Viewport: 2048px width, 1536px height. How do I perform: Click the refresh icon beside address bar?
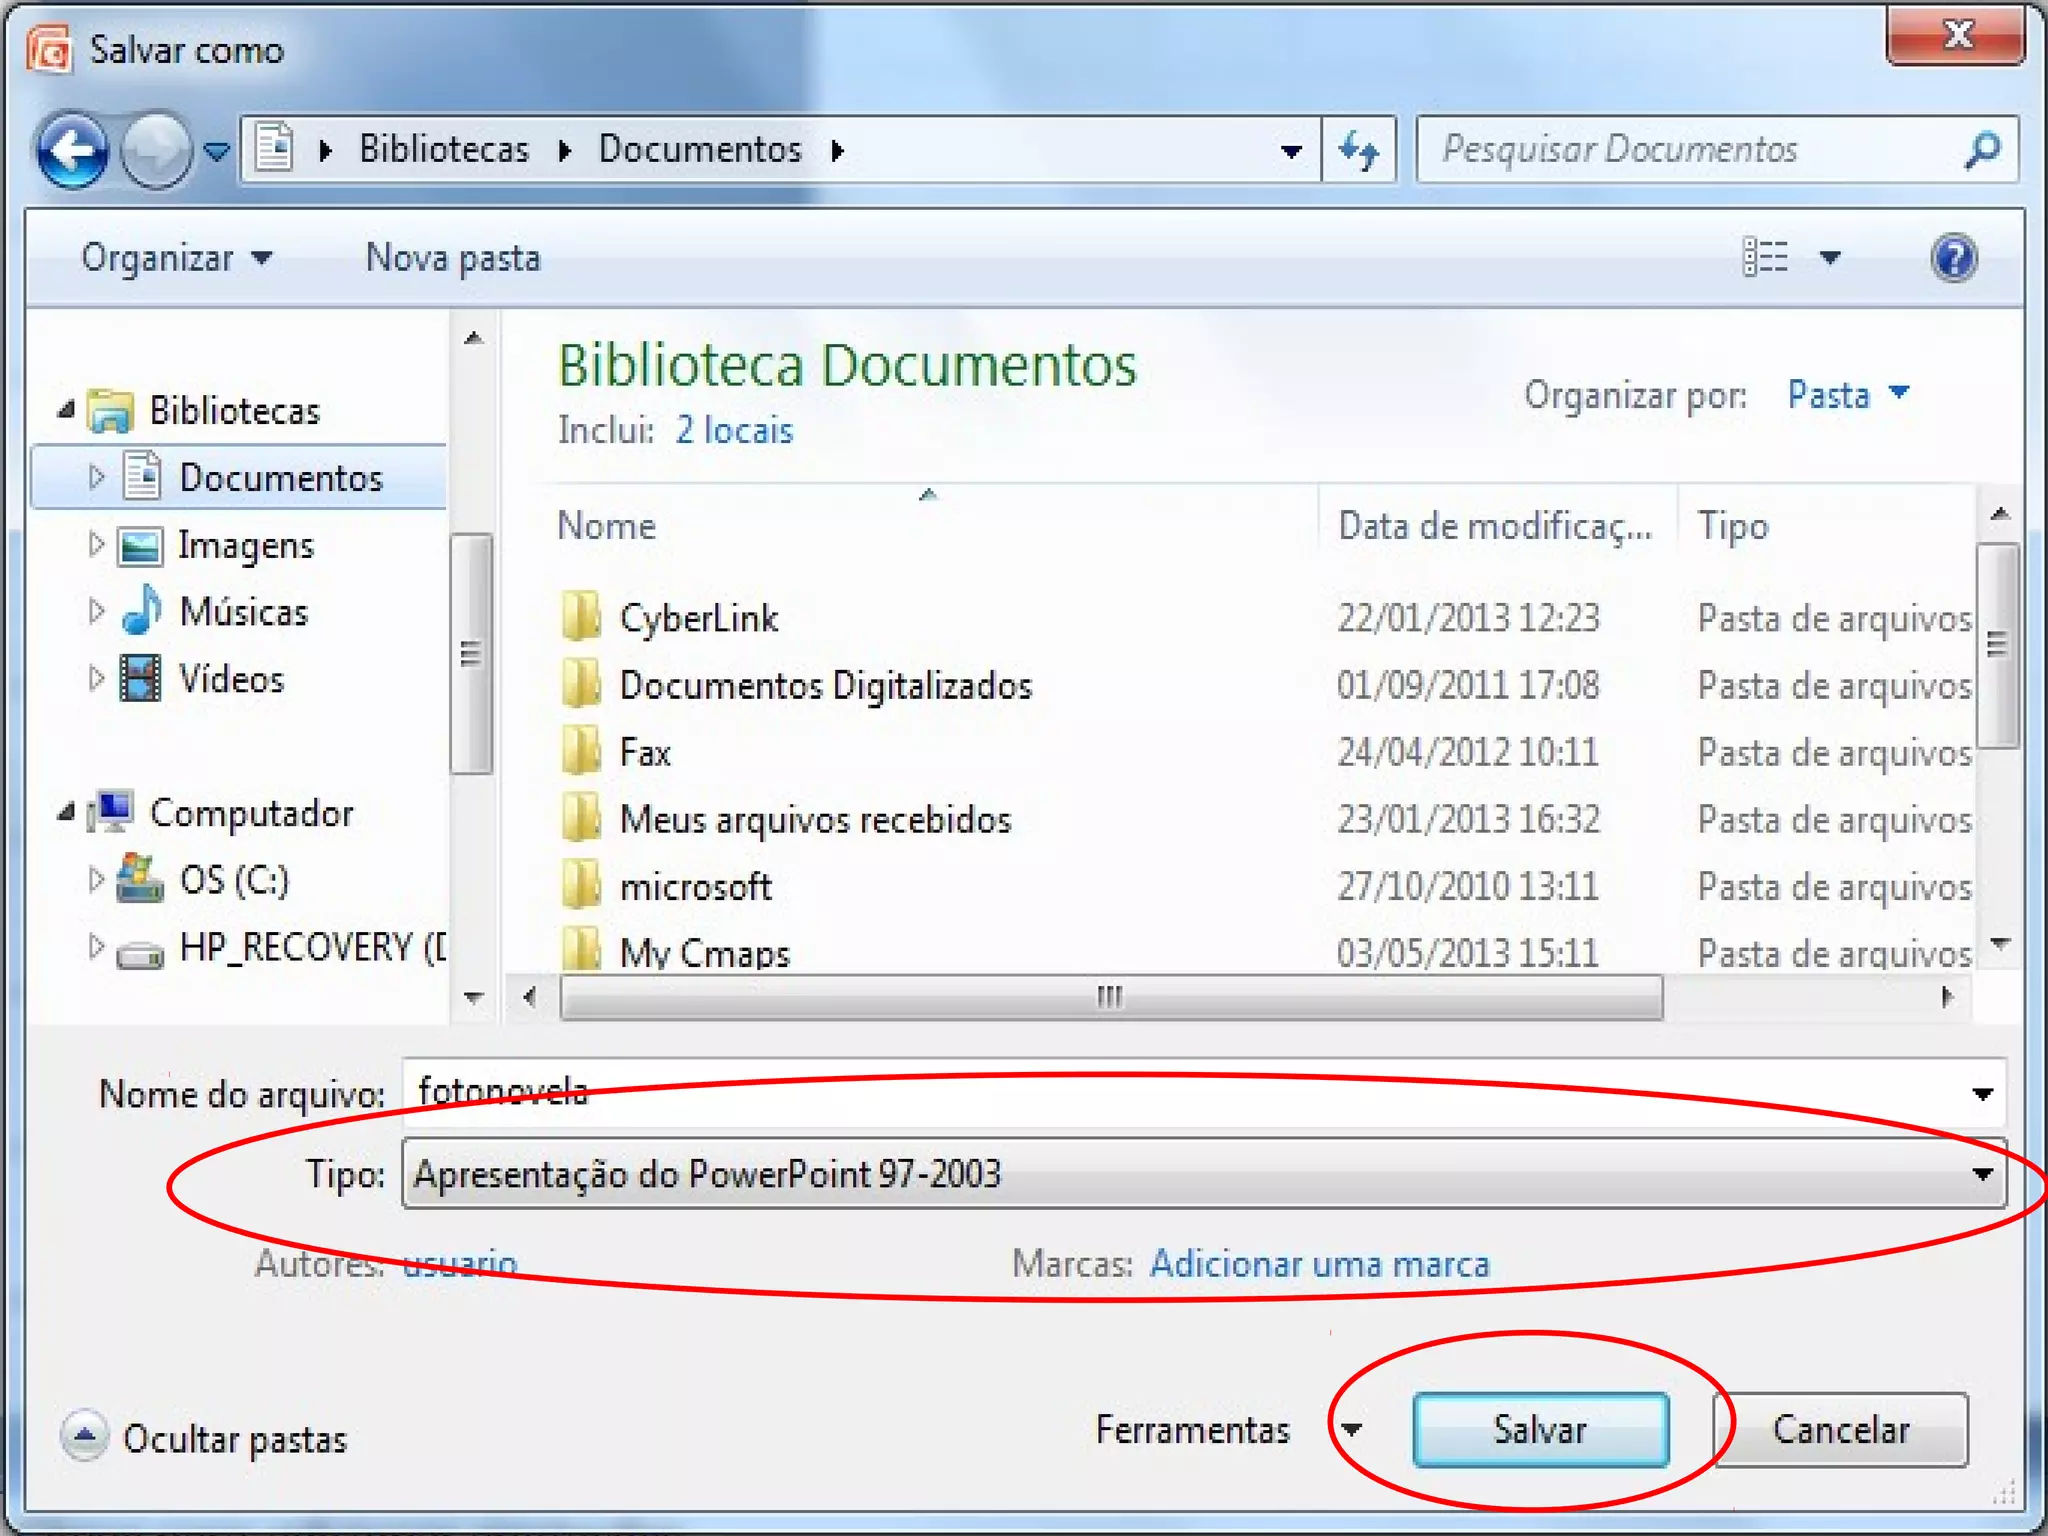click(x=1358, y=151)
